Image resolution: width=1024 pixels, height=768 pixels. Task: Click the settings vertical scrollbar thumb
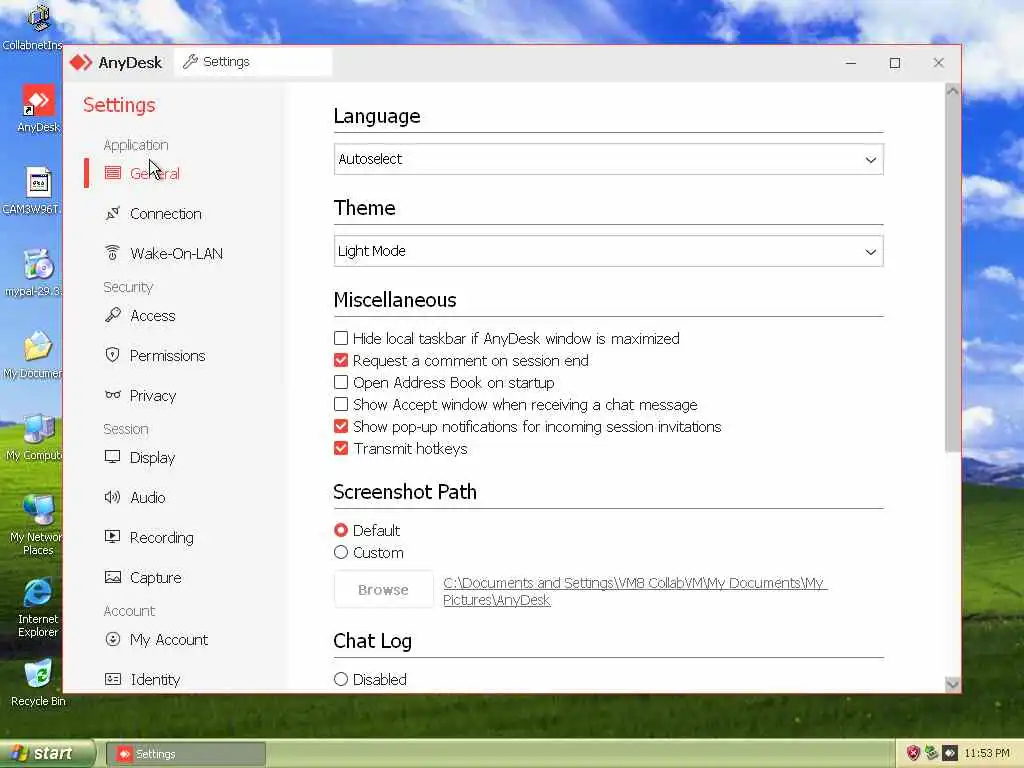click(952, 274)
